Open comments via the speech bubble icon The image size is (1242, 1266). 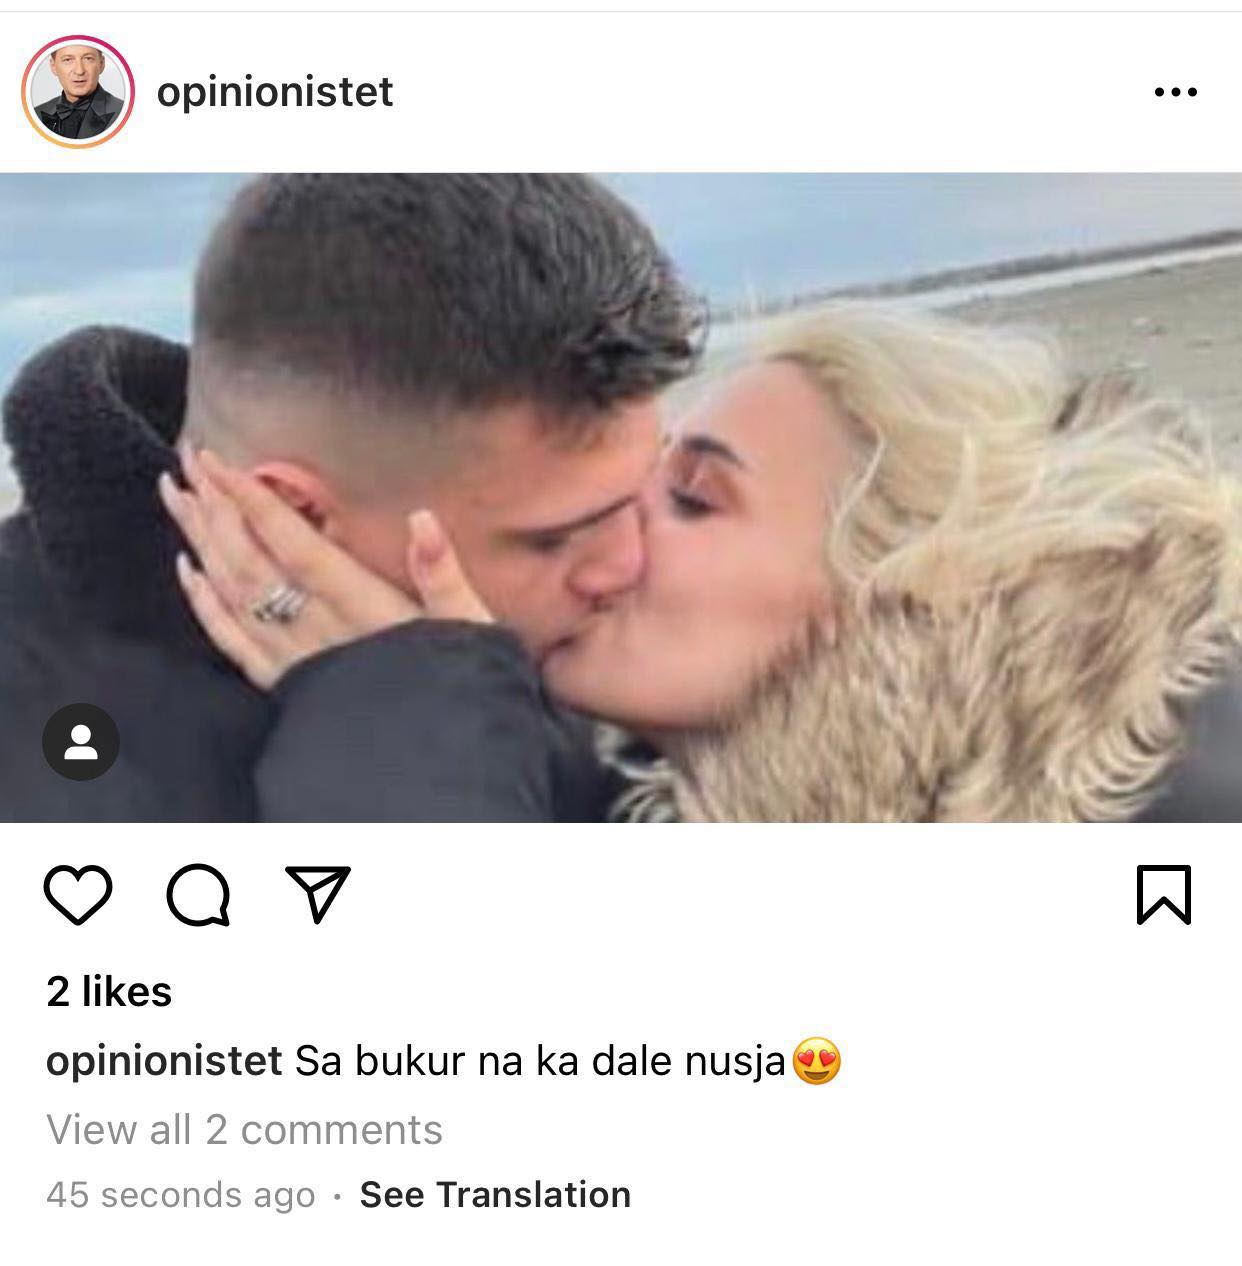198,894
